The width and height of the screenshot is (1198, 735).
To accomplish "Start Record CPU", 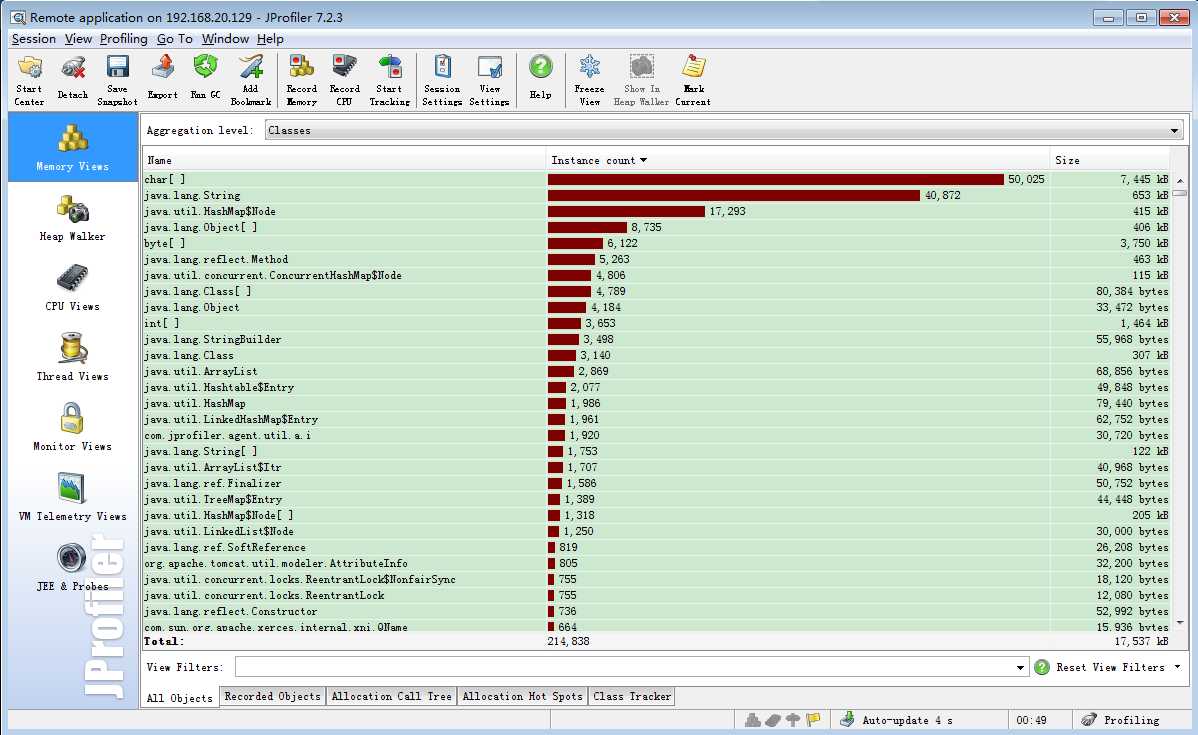I will (x=344, y=80).
